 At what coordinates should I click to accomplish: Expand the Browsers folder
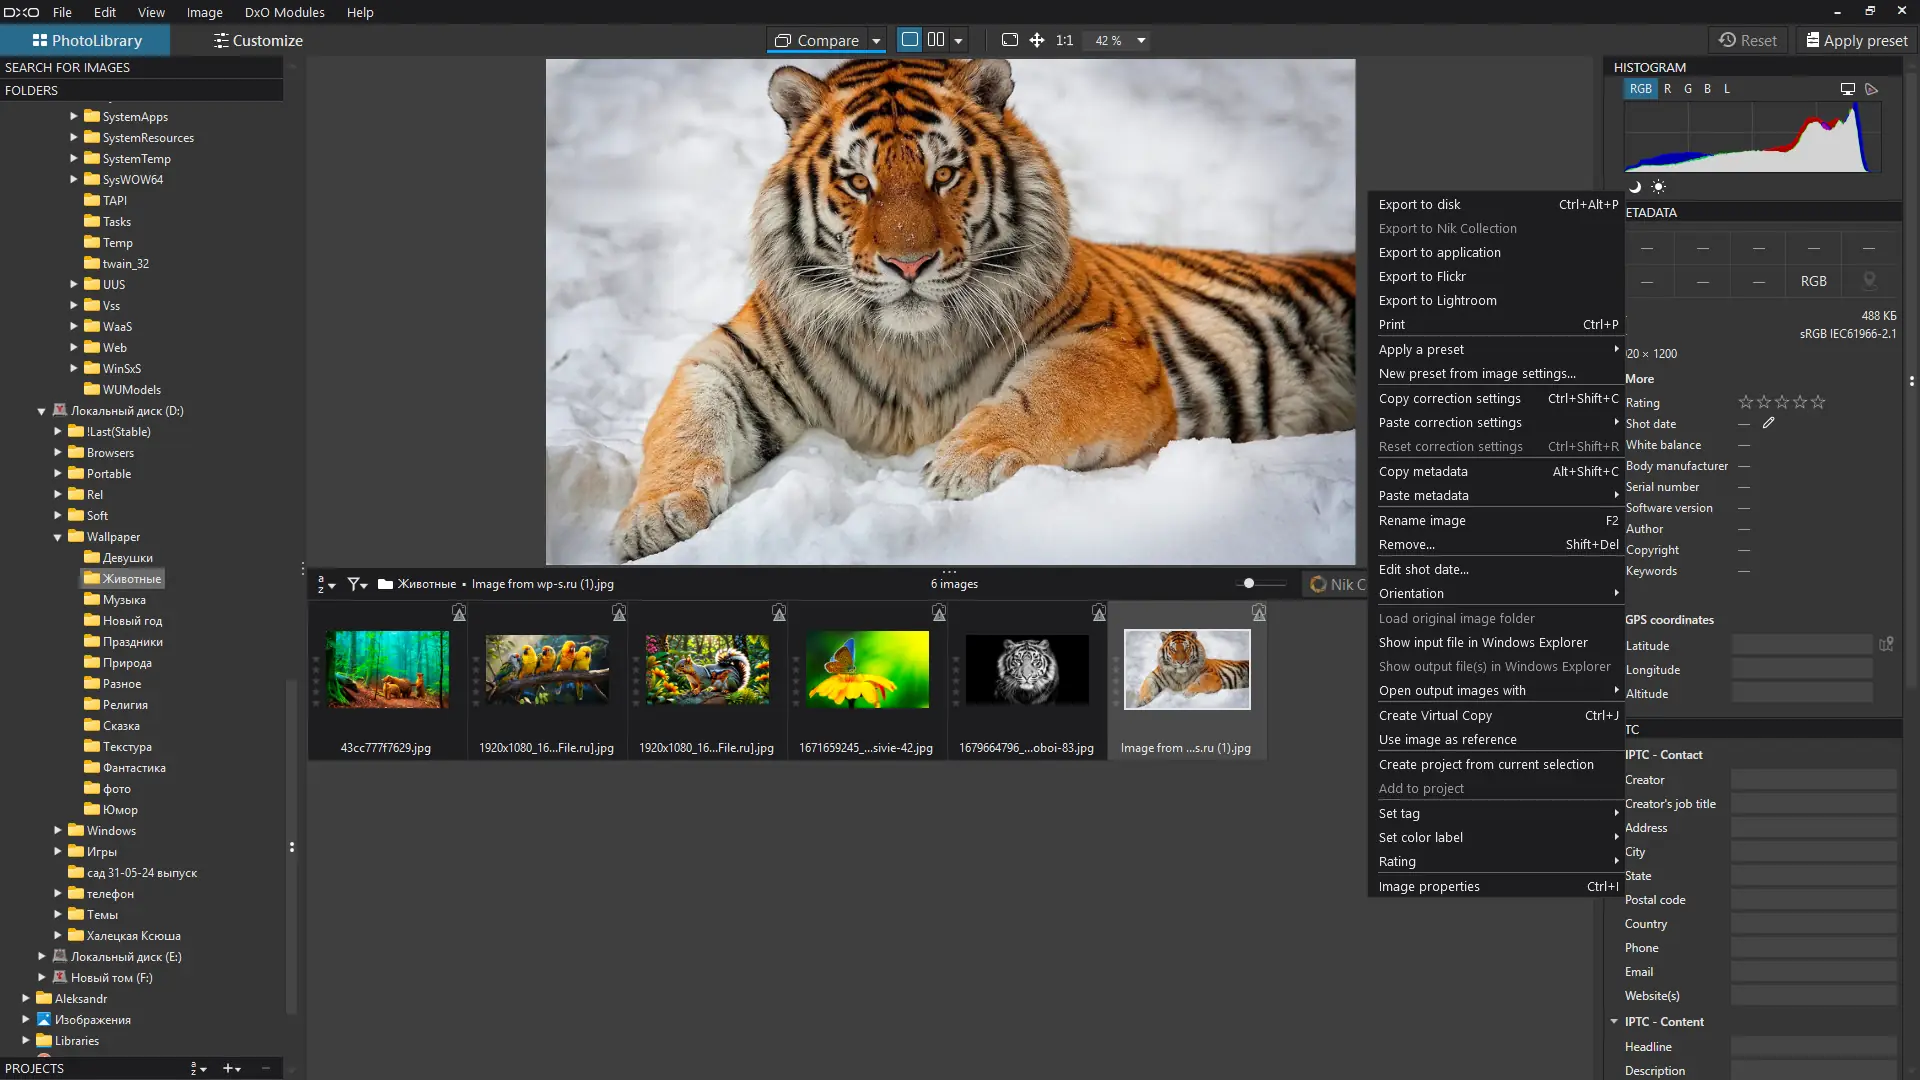click(58, 453)
